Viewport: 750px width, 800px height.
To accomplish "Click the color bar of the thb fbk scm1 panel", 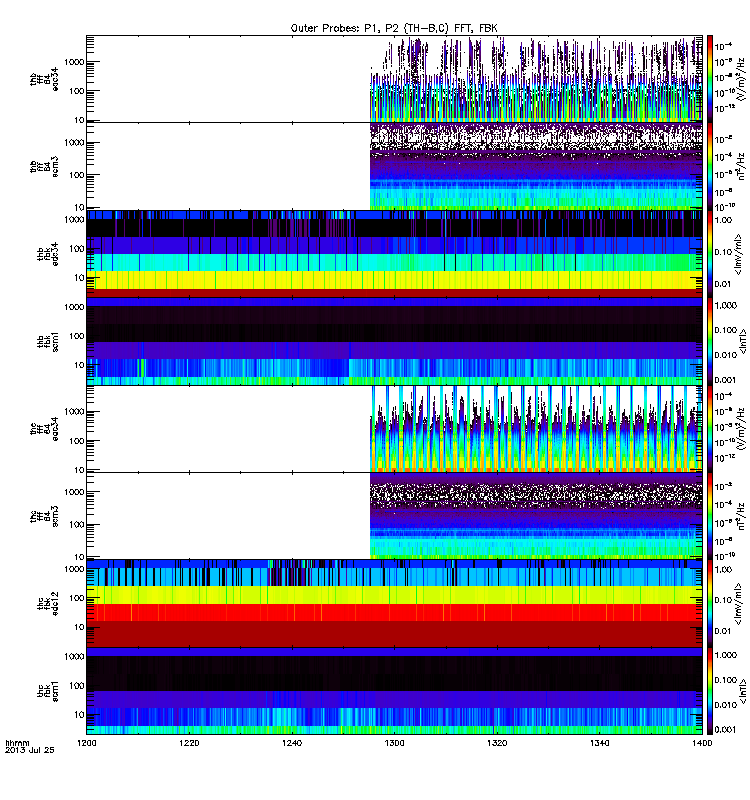I will (710, 341).
